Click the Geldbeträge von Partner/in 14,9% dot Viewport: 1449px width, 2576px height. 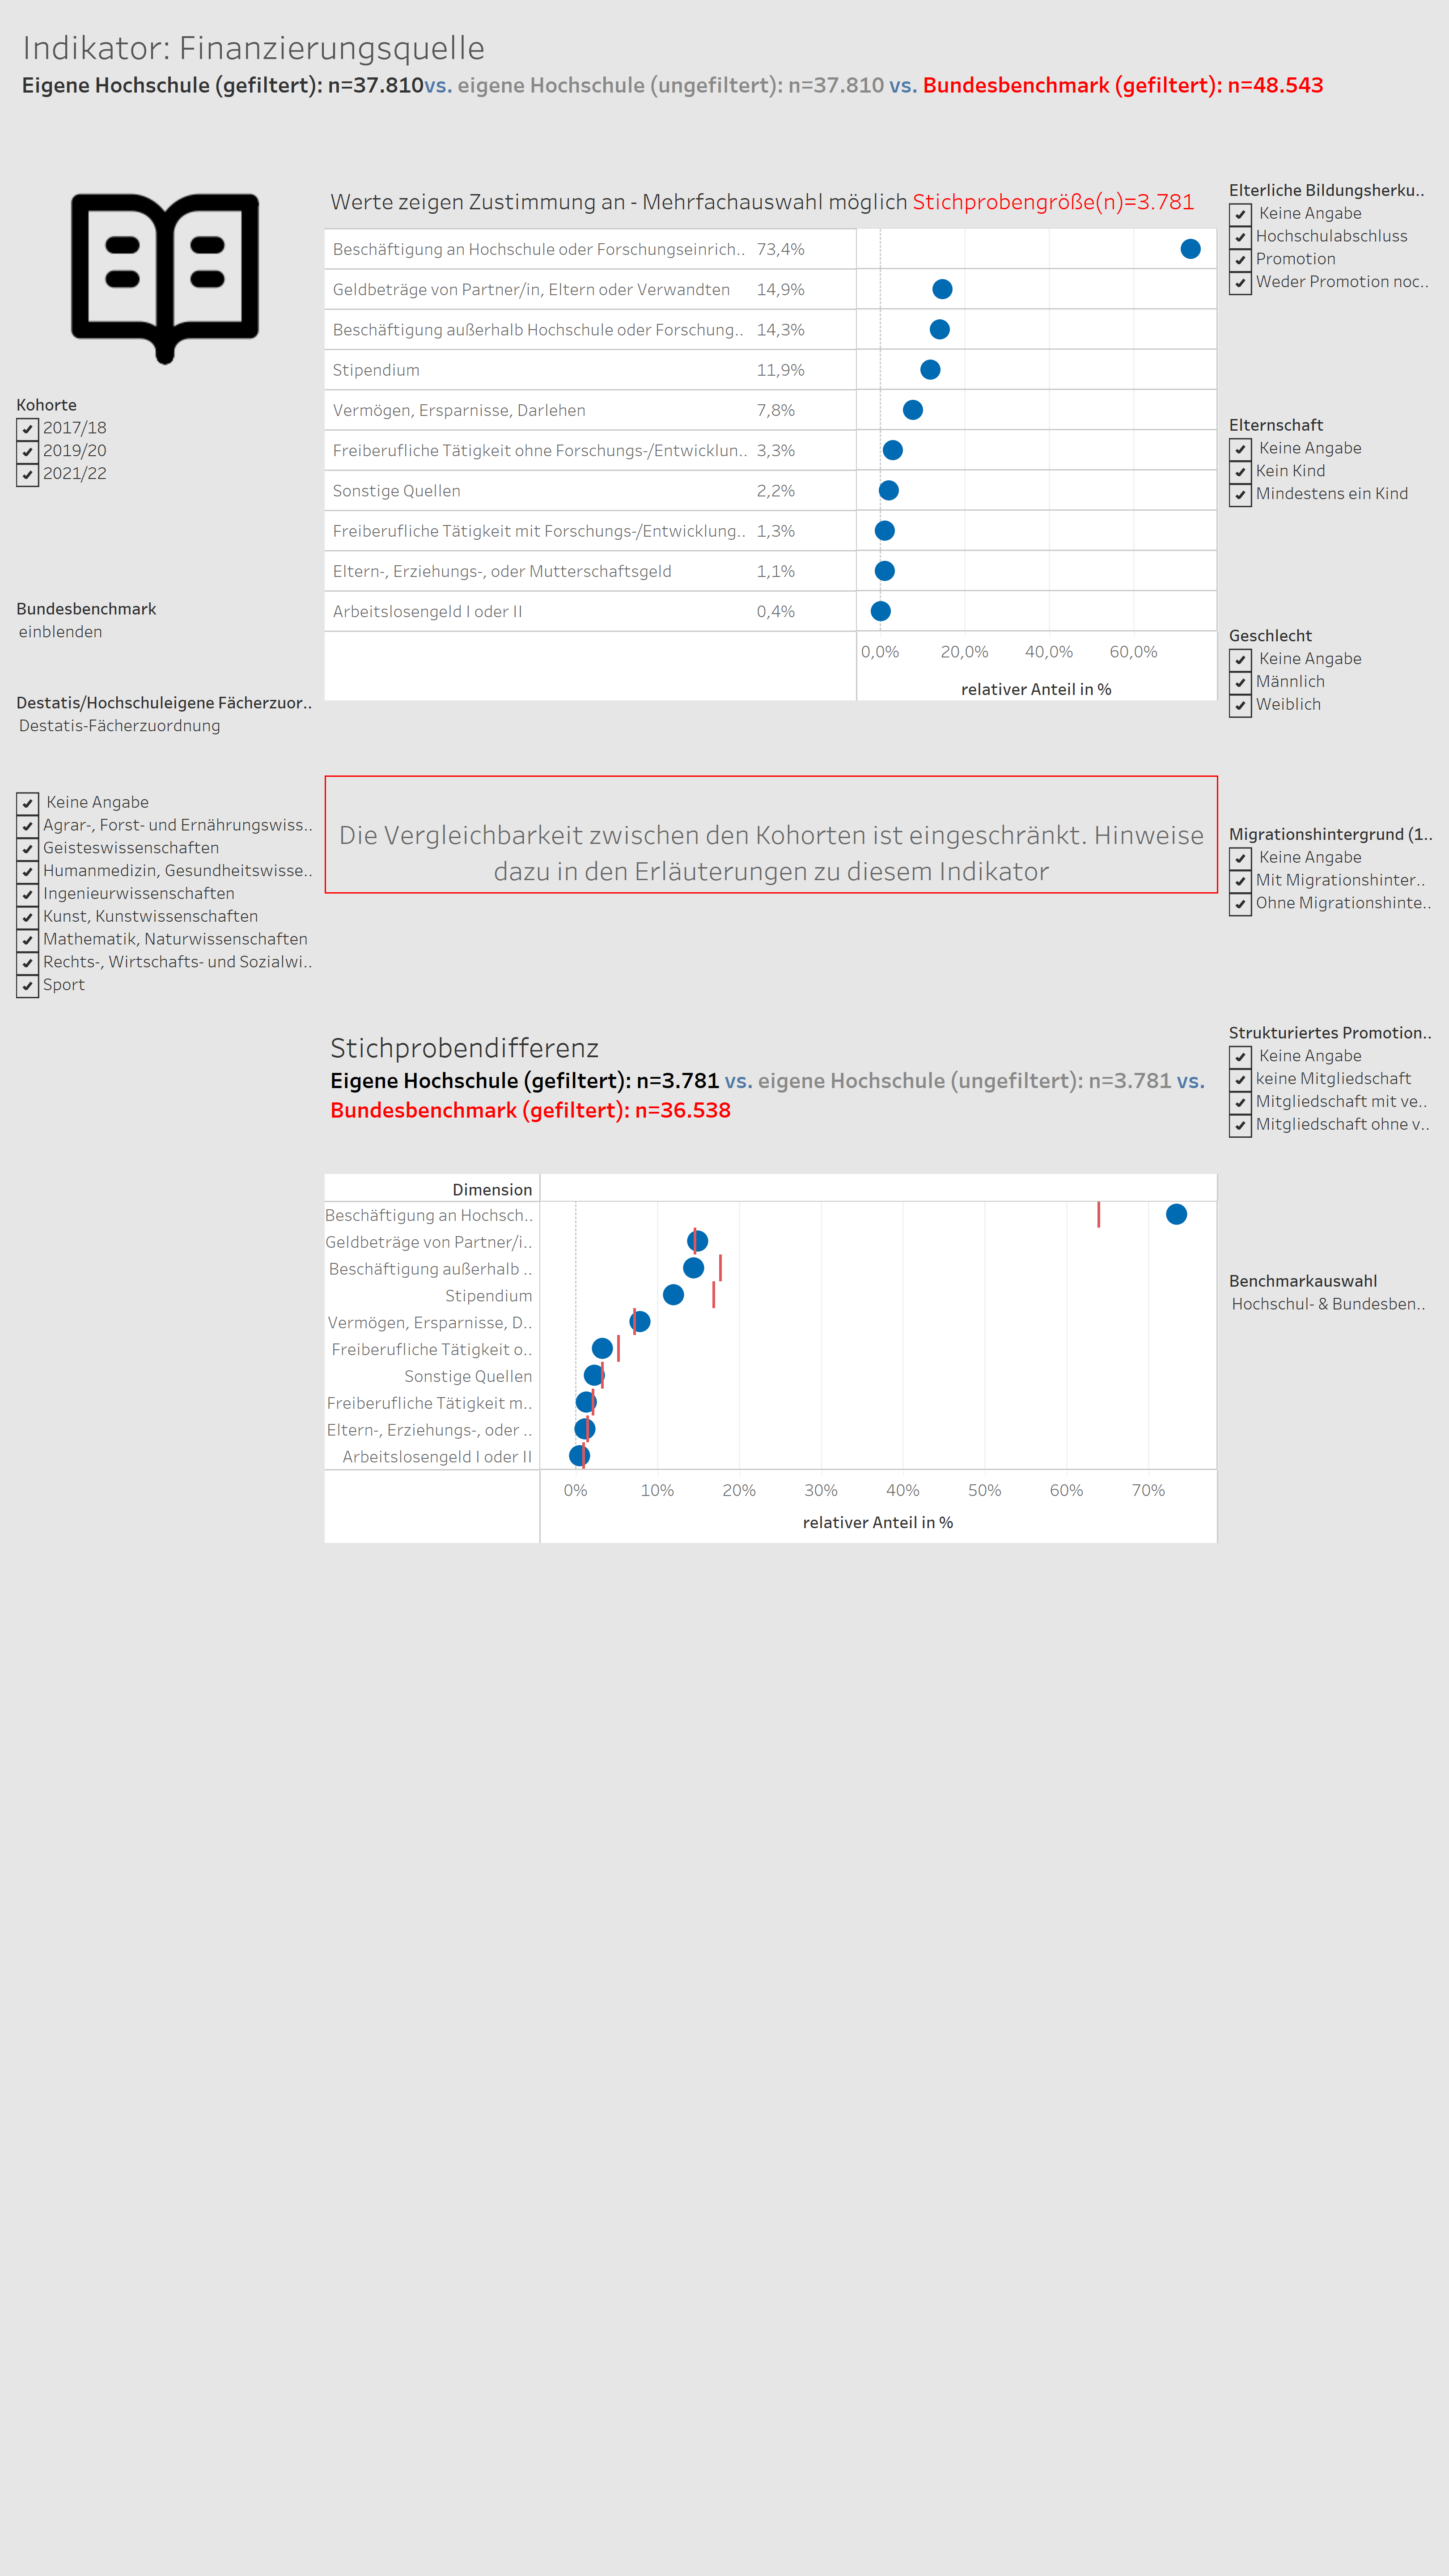pyautogui.click(x=942, y=289)
